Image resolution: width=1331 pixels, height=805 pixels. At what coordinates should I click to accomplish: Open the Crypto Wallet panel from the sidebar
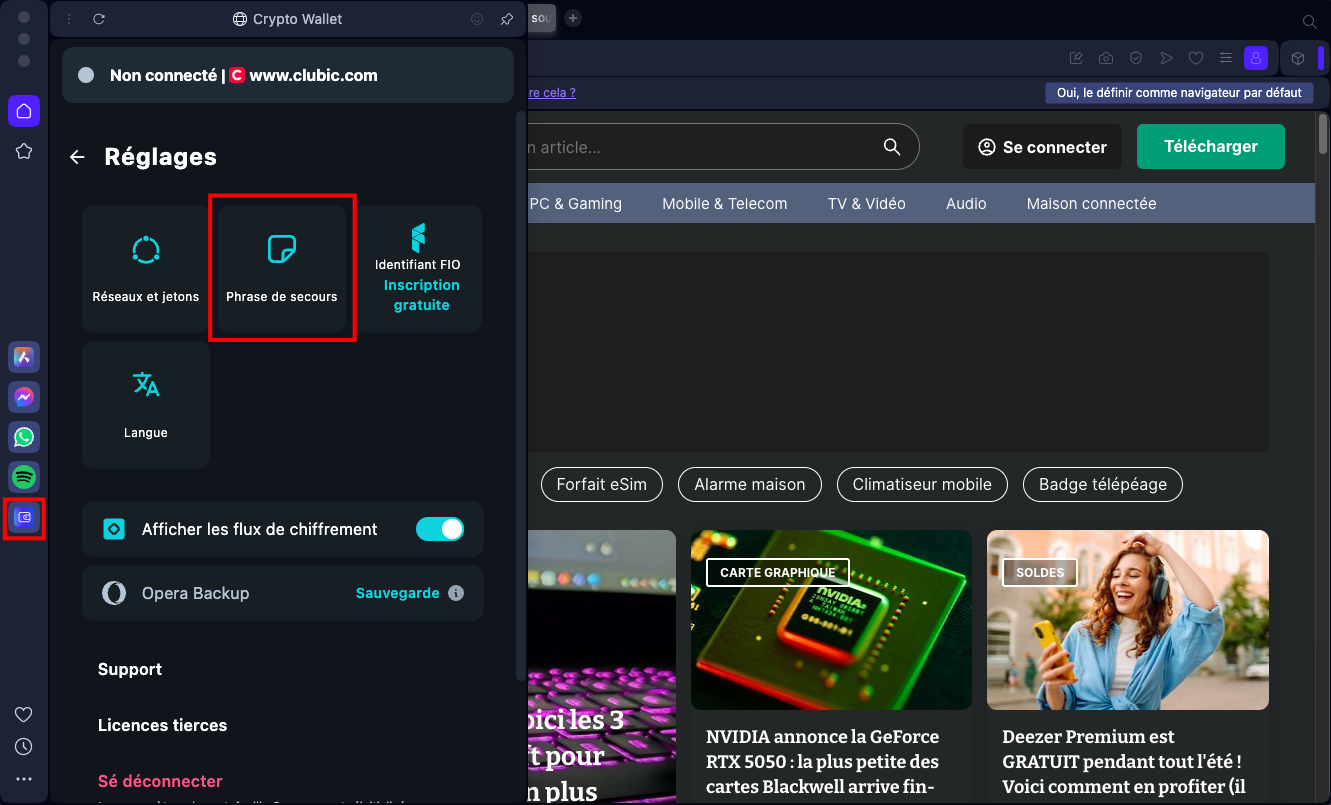[24, 517]
